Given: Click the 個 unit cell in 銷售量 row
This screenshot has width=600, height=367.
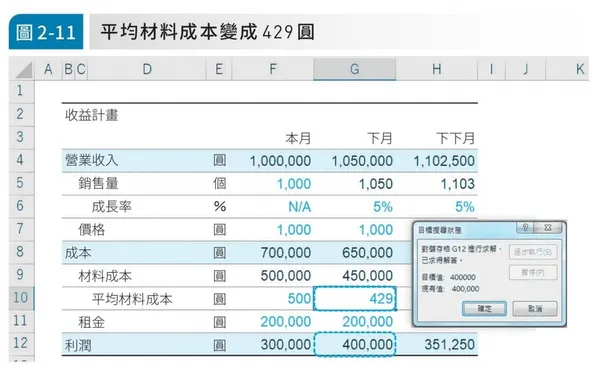Looking at the screenshot, I should pos(220,184).
